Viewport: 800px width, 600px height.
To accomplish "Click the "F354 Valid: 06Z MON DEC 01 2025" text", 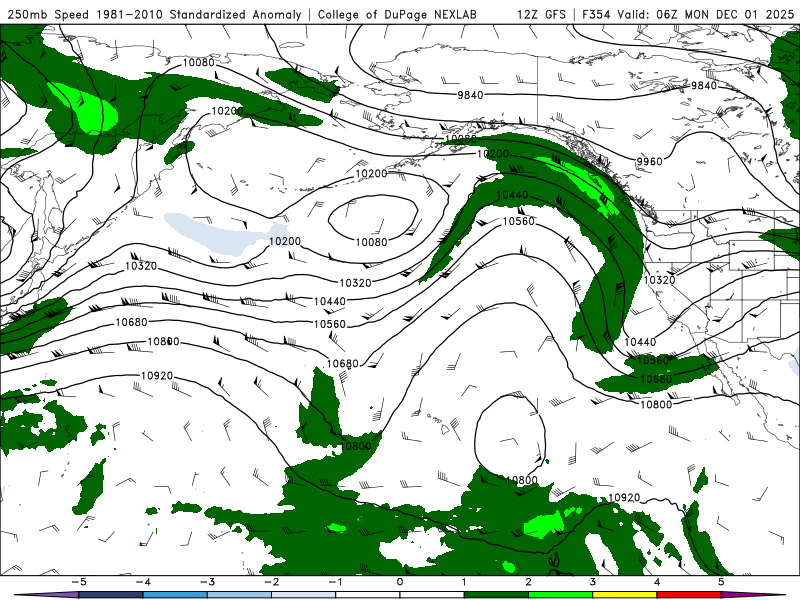I will click(x=688, y=14).
